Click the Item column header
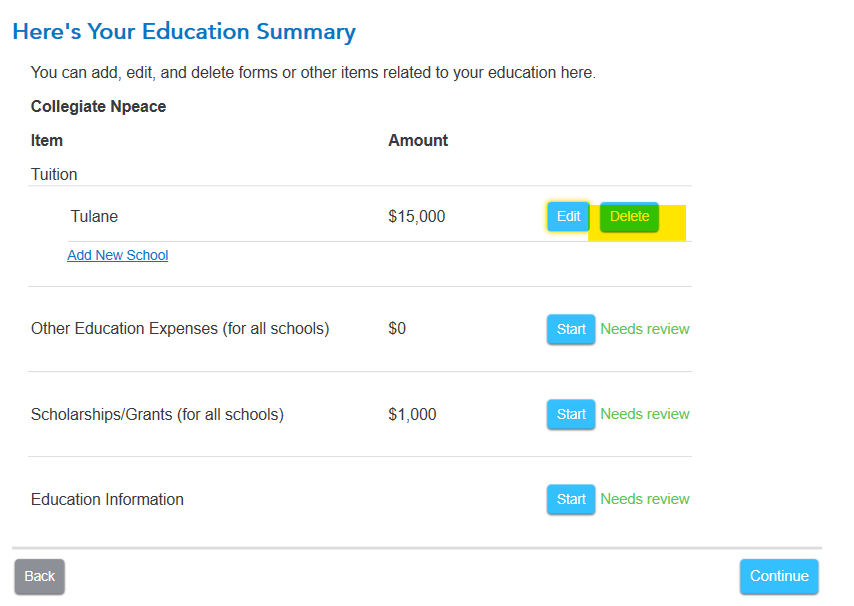 (x=47, y=140)
